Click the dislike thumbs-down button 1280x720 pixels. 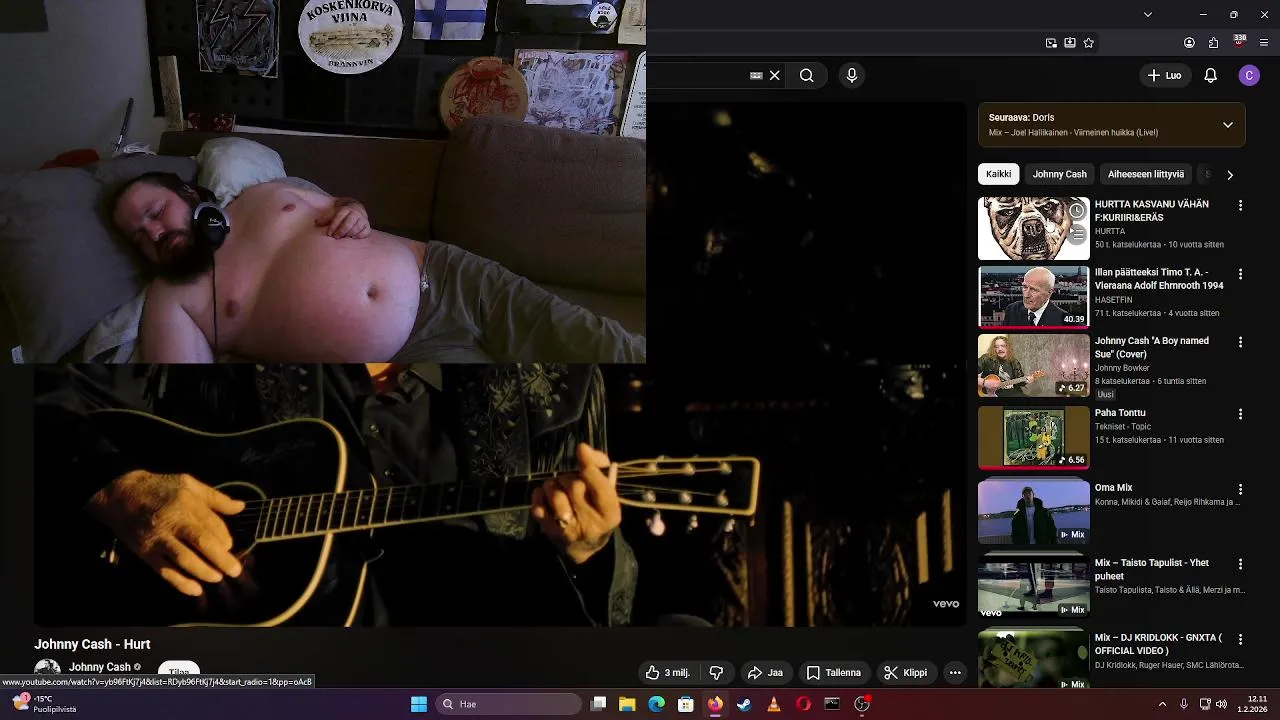(x=716, y=673)
